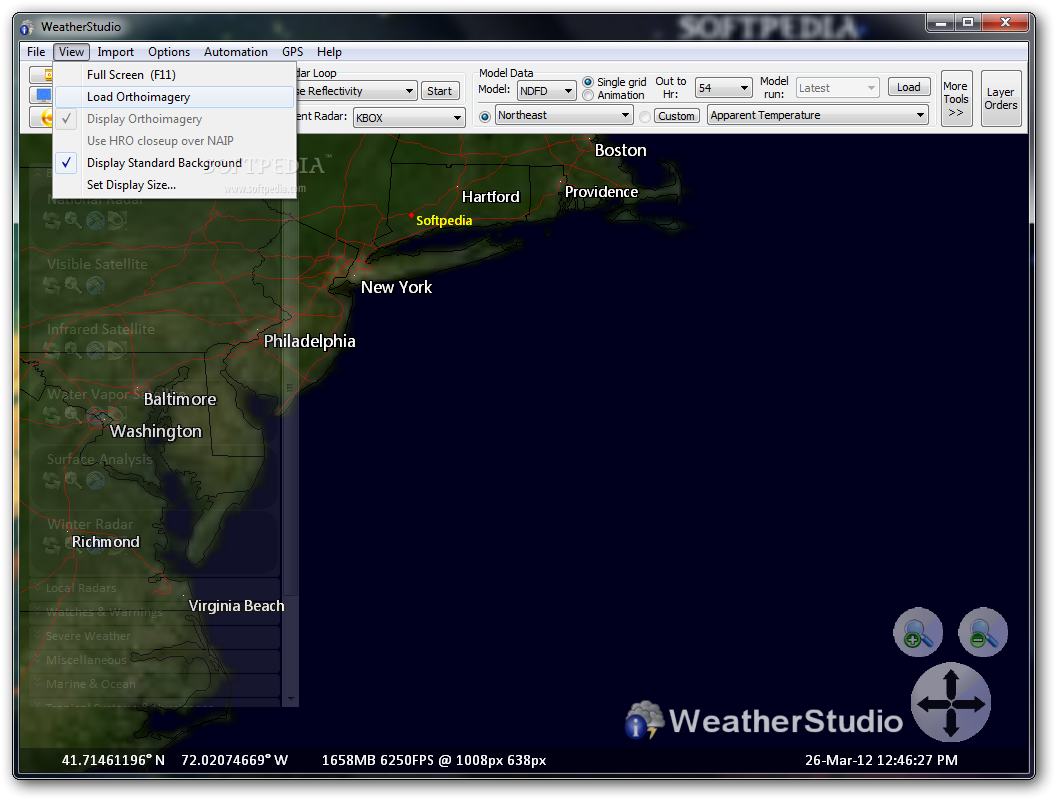Viewport: 1056px width, 800px height.
Task: Choose Set Display Size from View menu
Action: 174,185
